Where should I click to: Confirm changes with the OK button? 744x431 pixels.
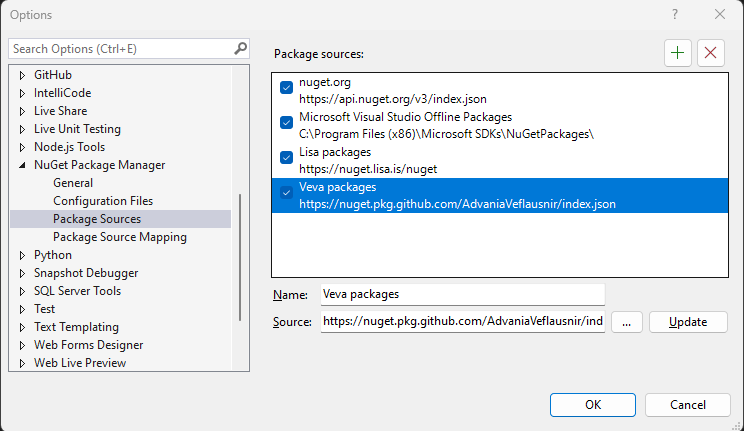coord(593,405)
